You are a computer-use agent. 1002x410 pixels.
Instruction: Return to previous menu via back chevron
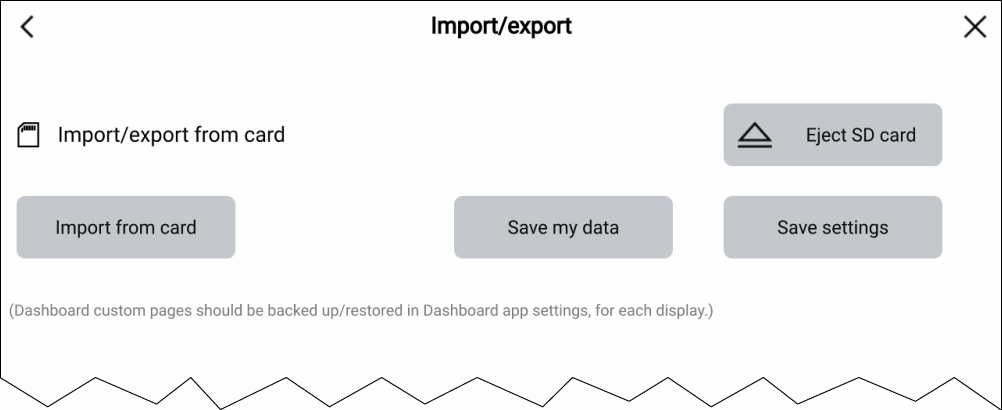[x=27, y=27]
